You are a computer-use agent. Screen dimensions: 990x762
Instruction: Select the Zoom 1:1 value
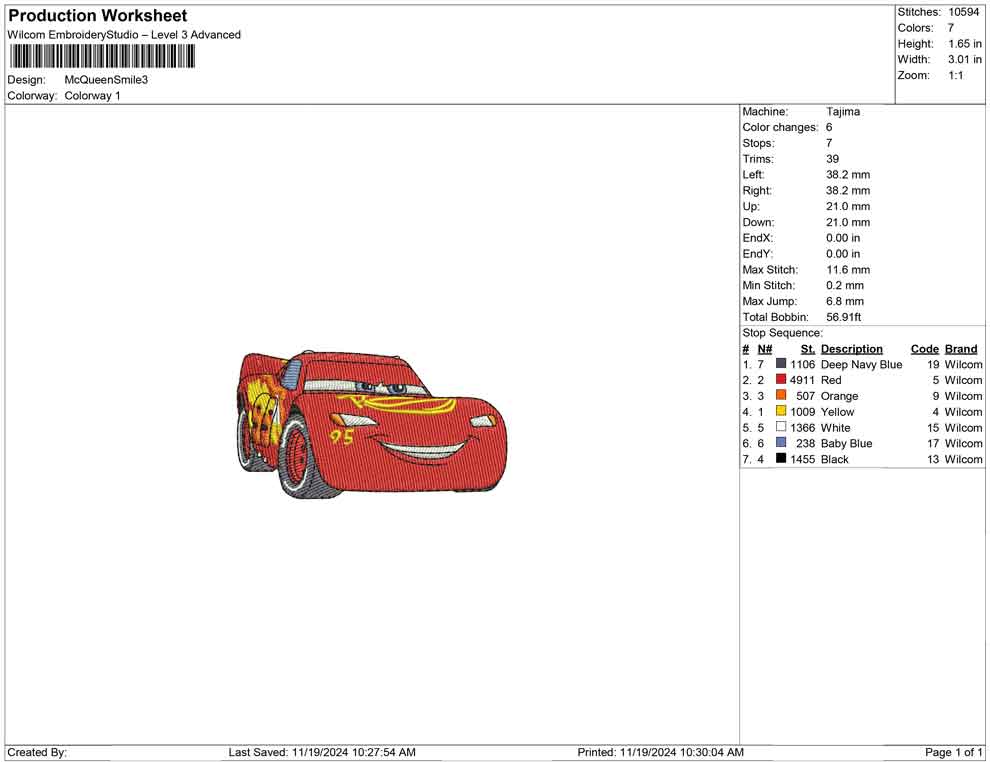pyautogui.click(x=955, y=76)
